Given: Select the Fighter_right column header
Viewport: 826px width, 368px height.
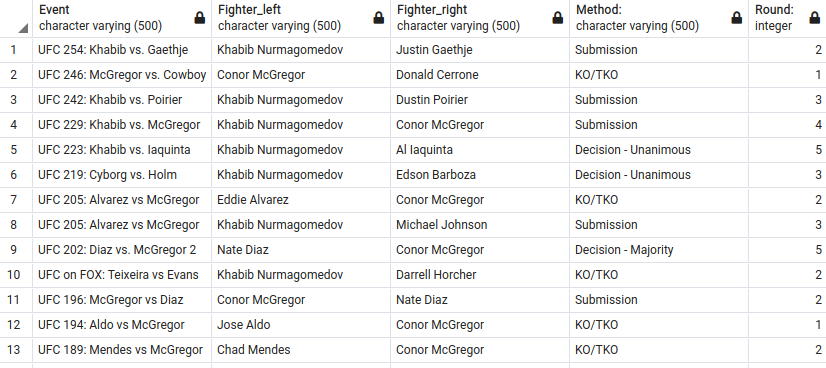Looking at the screenshot, I should click(480, 18).
